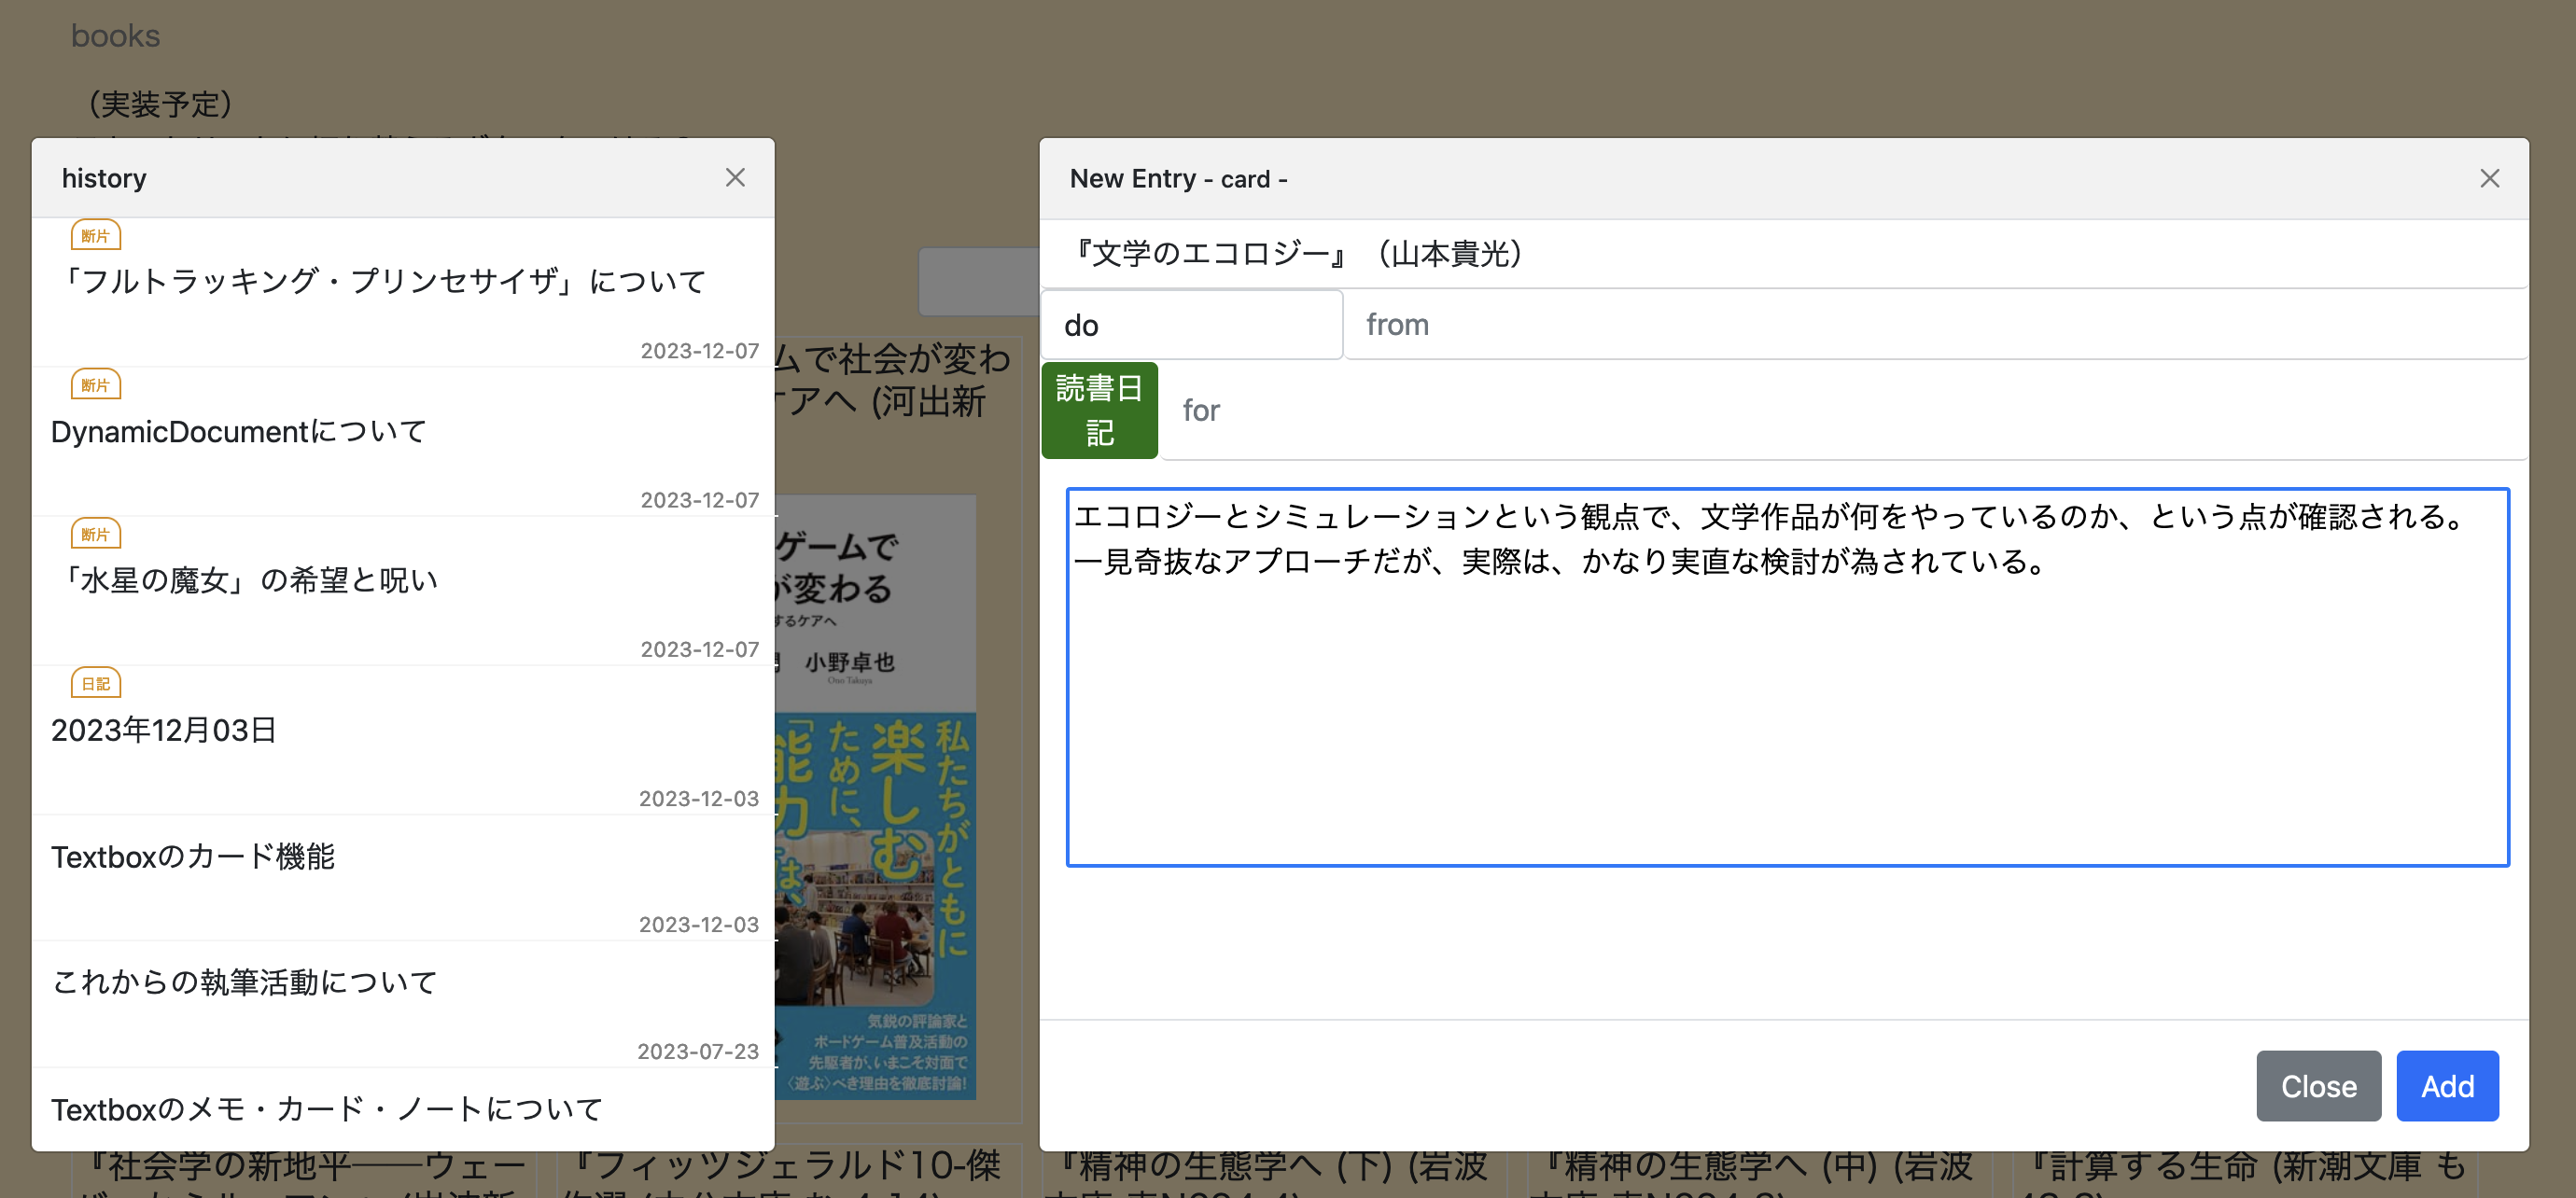Open the 2023年12月03日 diary entry
Viewport: 2576px width, 1198px height.
164,731
